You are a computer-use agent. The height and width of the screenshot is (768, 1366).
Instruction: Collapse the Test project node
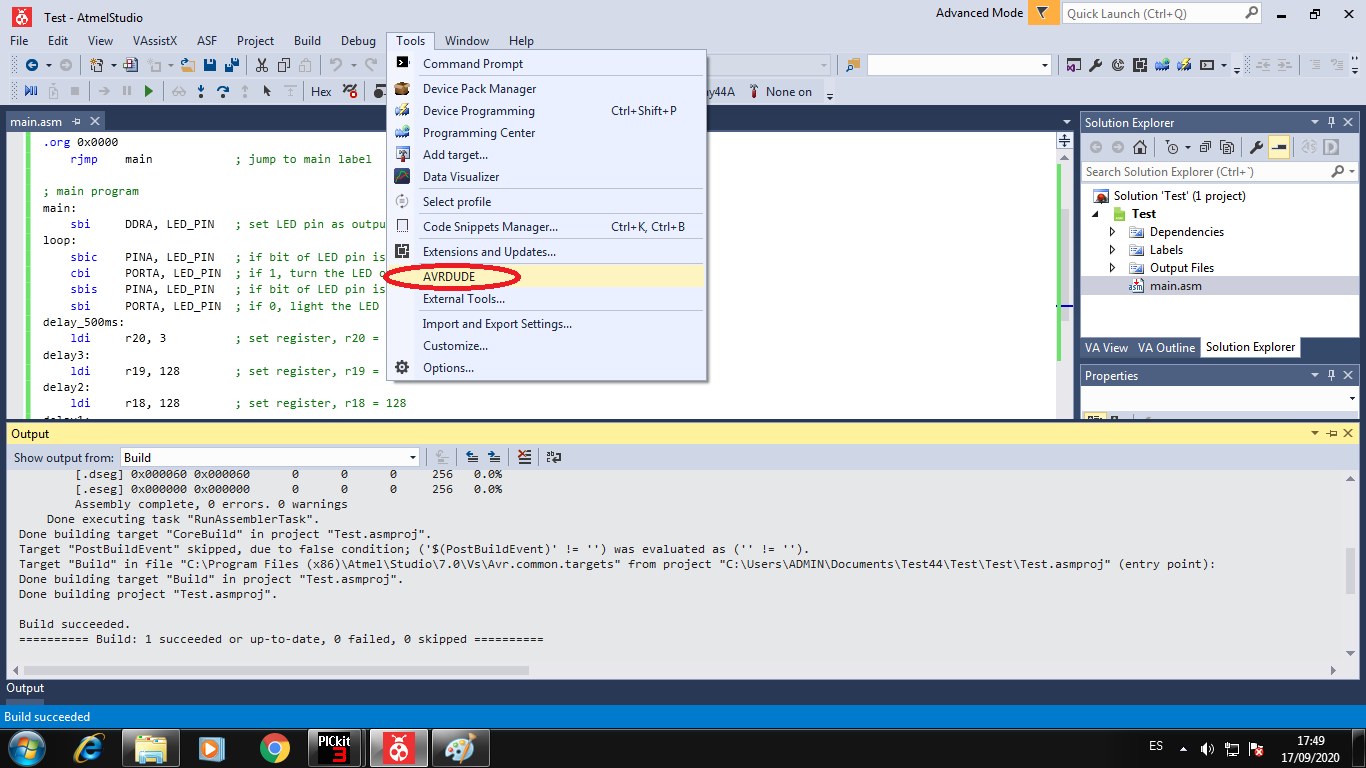[x=1094, y=214]
